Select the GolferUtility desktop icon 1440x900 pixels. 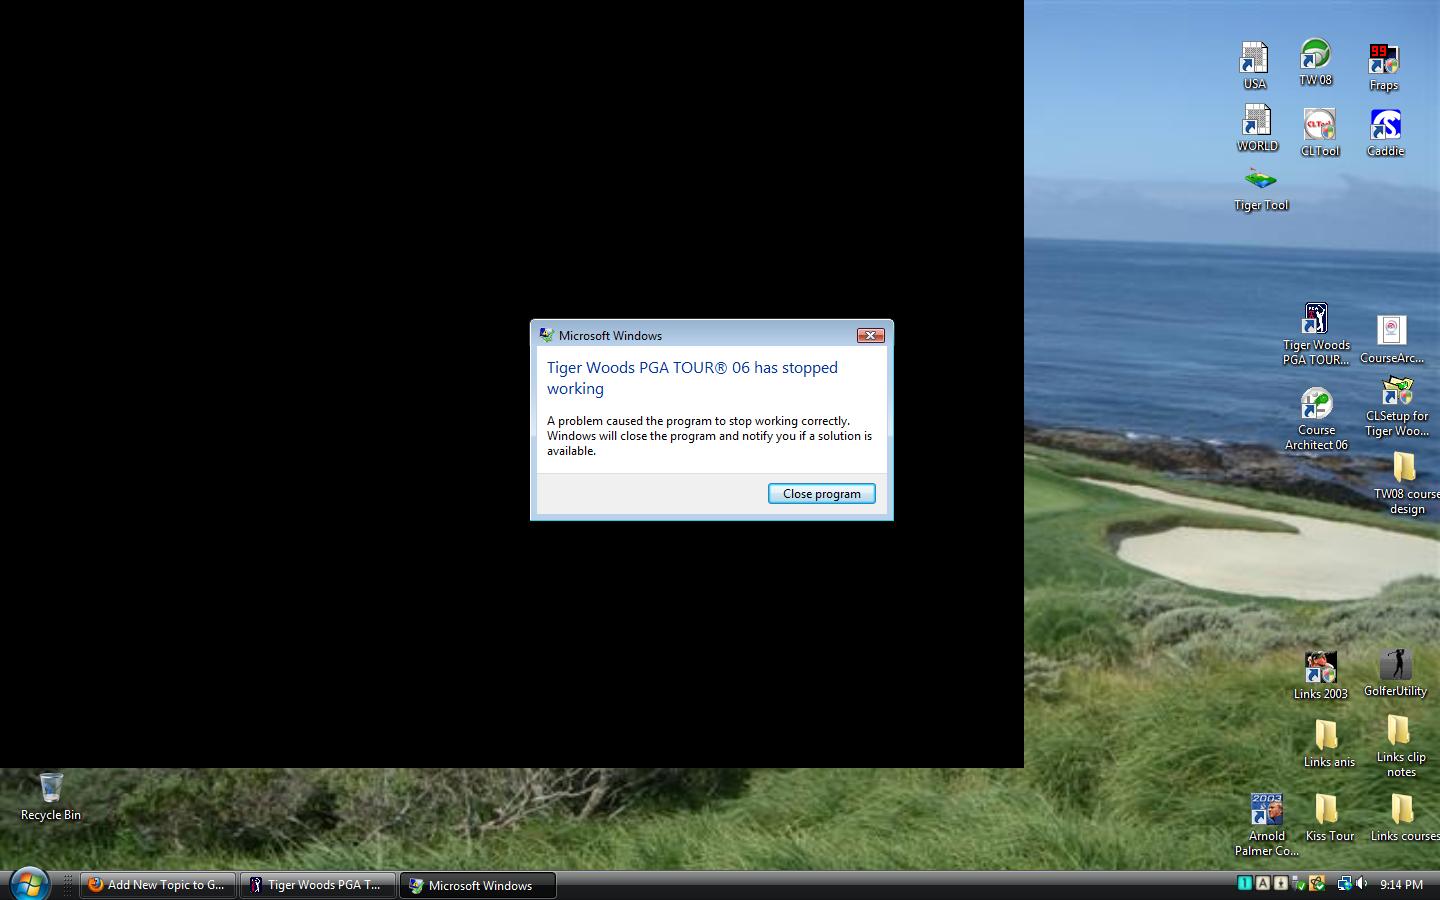1395,672
